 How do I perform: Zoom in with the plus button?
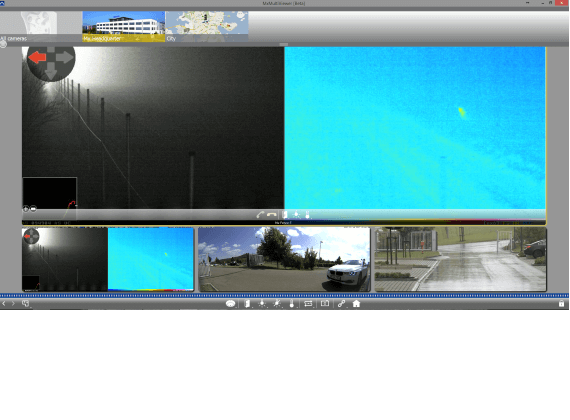[x=26, y=209]
